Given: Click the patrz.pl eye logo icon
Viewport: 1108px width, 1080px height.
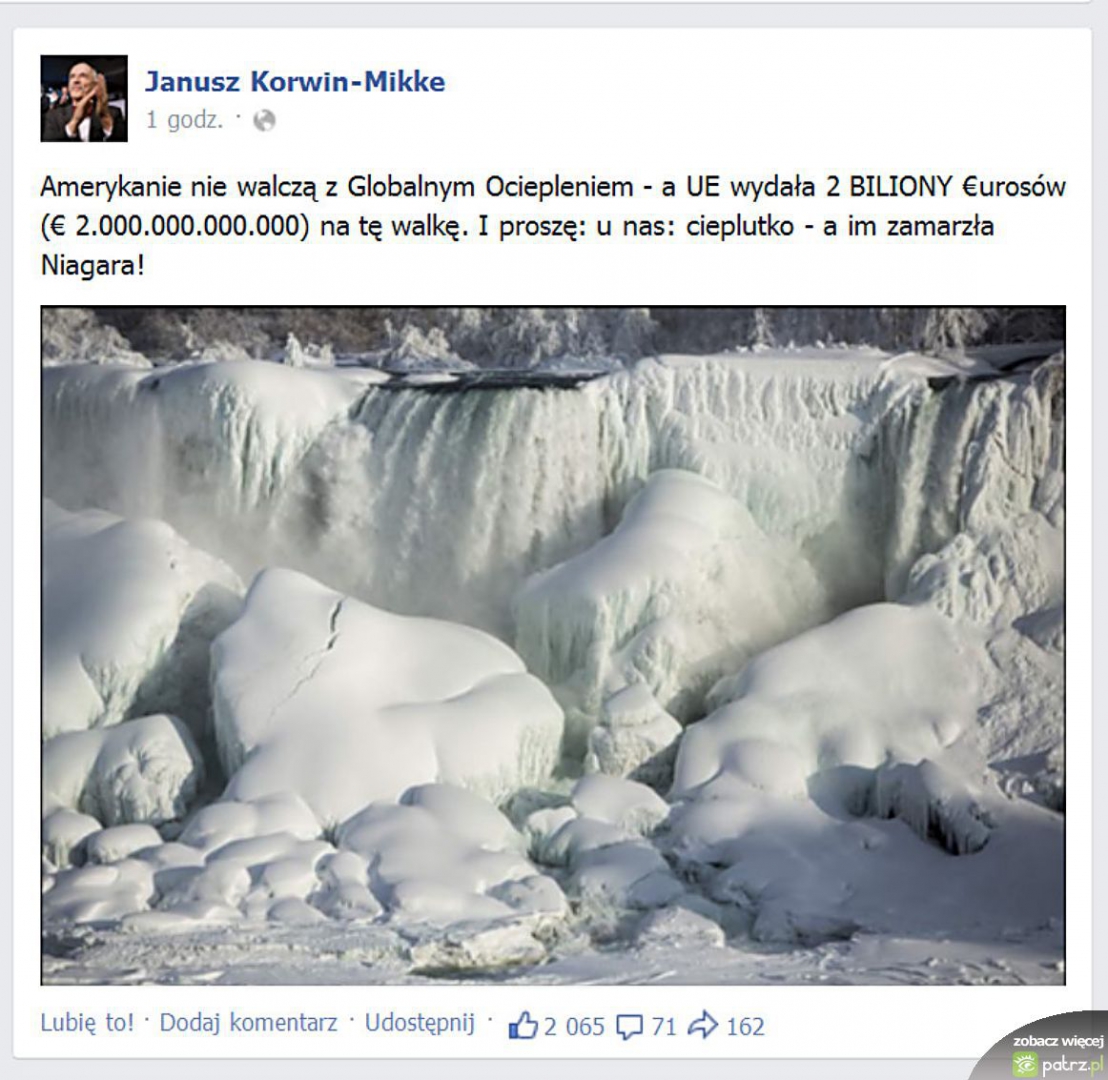Looking at the screenshot, I should click(1026, 1064).
